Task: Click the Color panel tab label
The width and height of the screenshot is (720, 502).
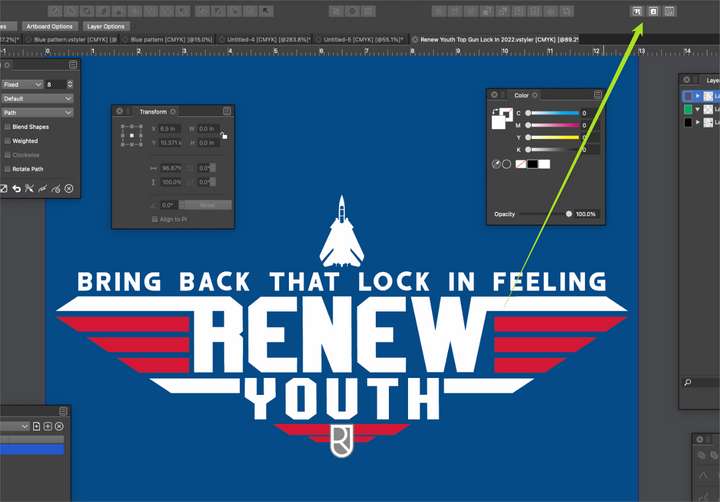Action: tap(521, 95)
